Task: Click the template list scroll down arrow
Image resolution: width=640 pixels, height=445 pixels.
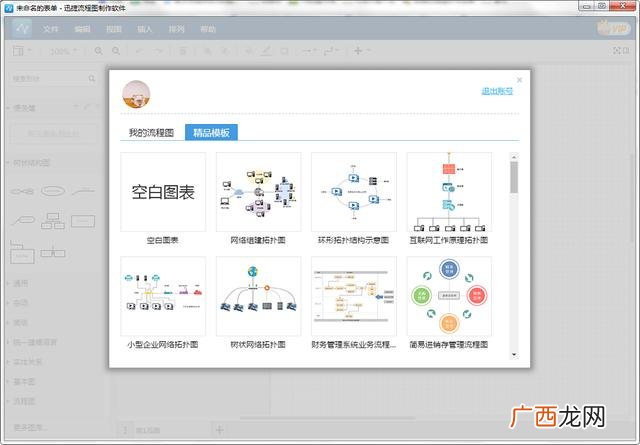Action: (514, 355)
